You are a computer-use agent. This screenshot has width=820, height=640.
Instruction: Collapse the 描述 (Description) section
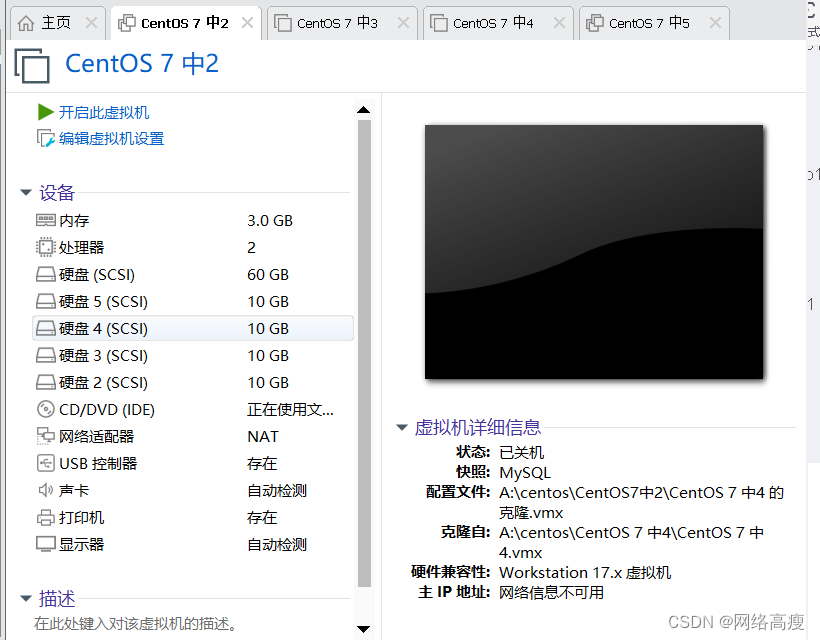26,598
